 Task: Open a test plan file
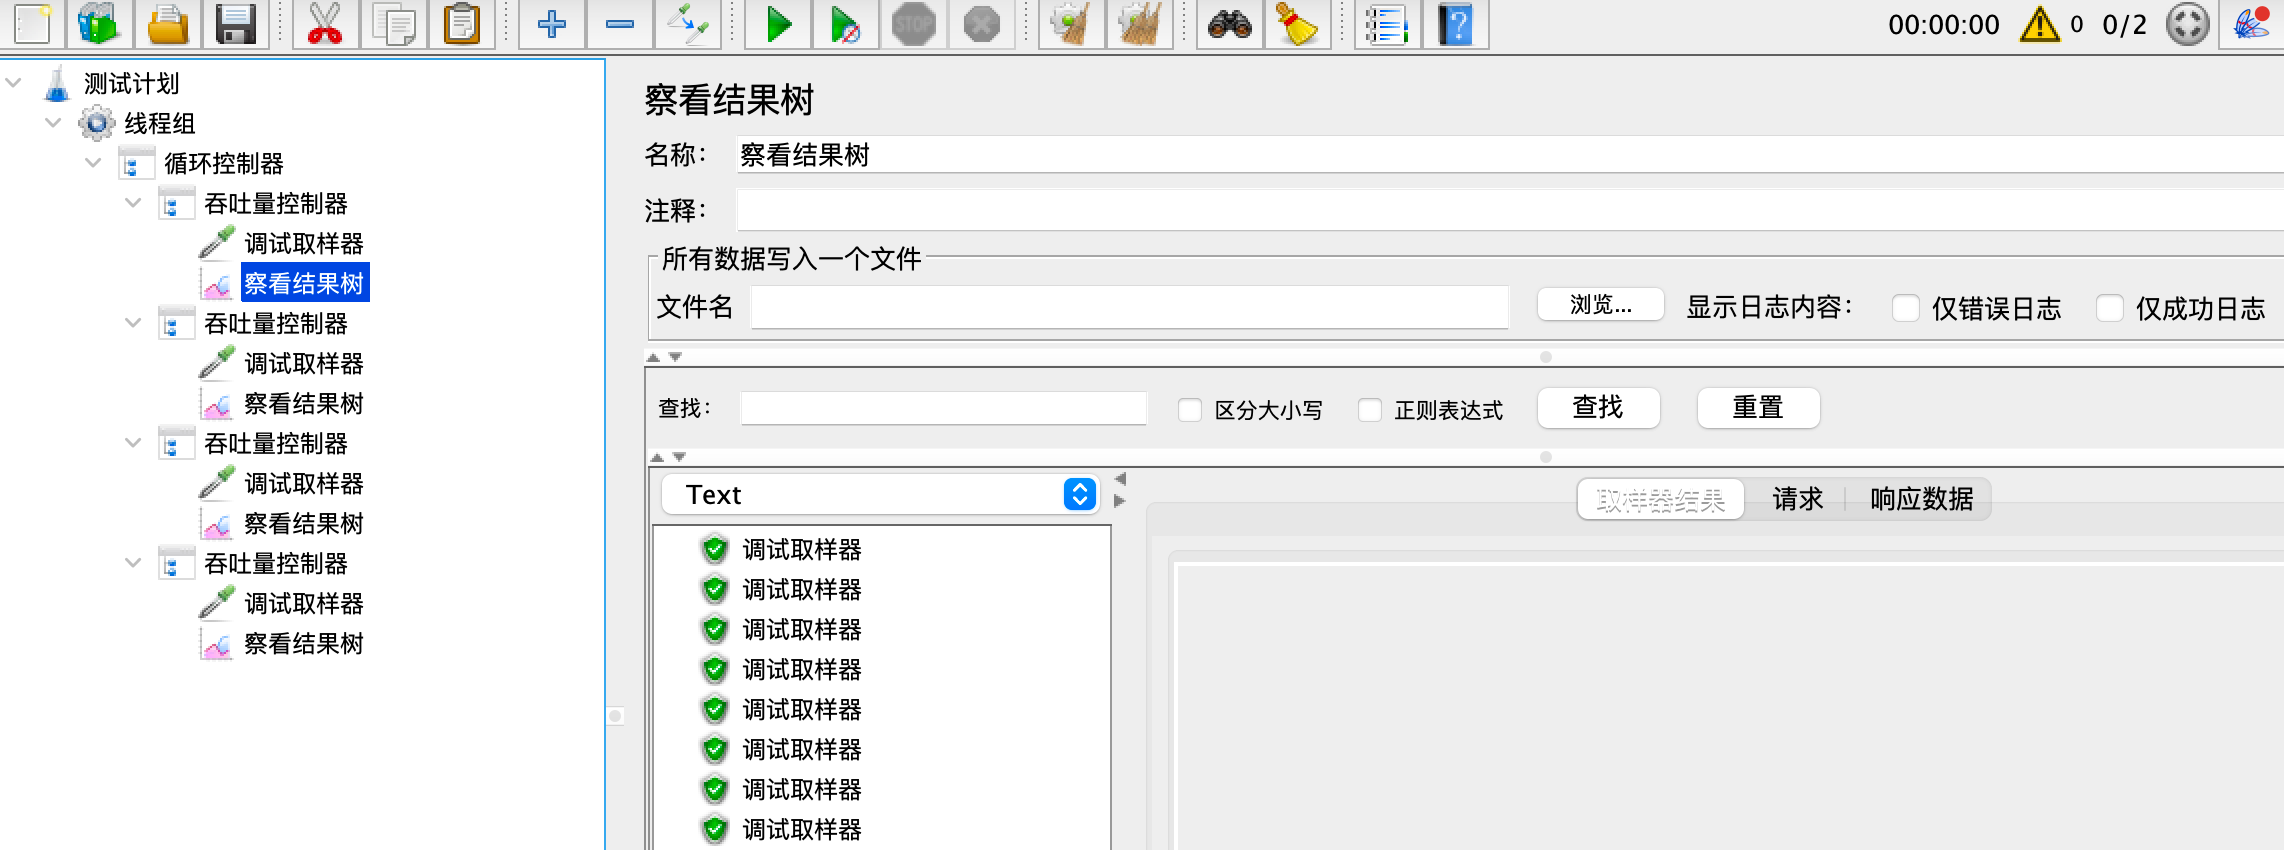tap(168, 23)
